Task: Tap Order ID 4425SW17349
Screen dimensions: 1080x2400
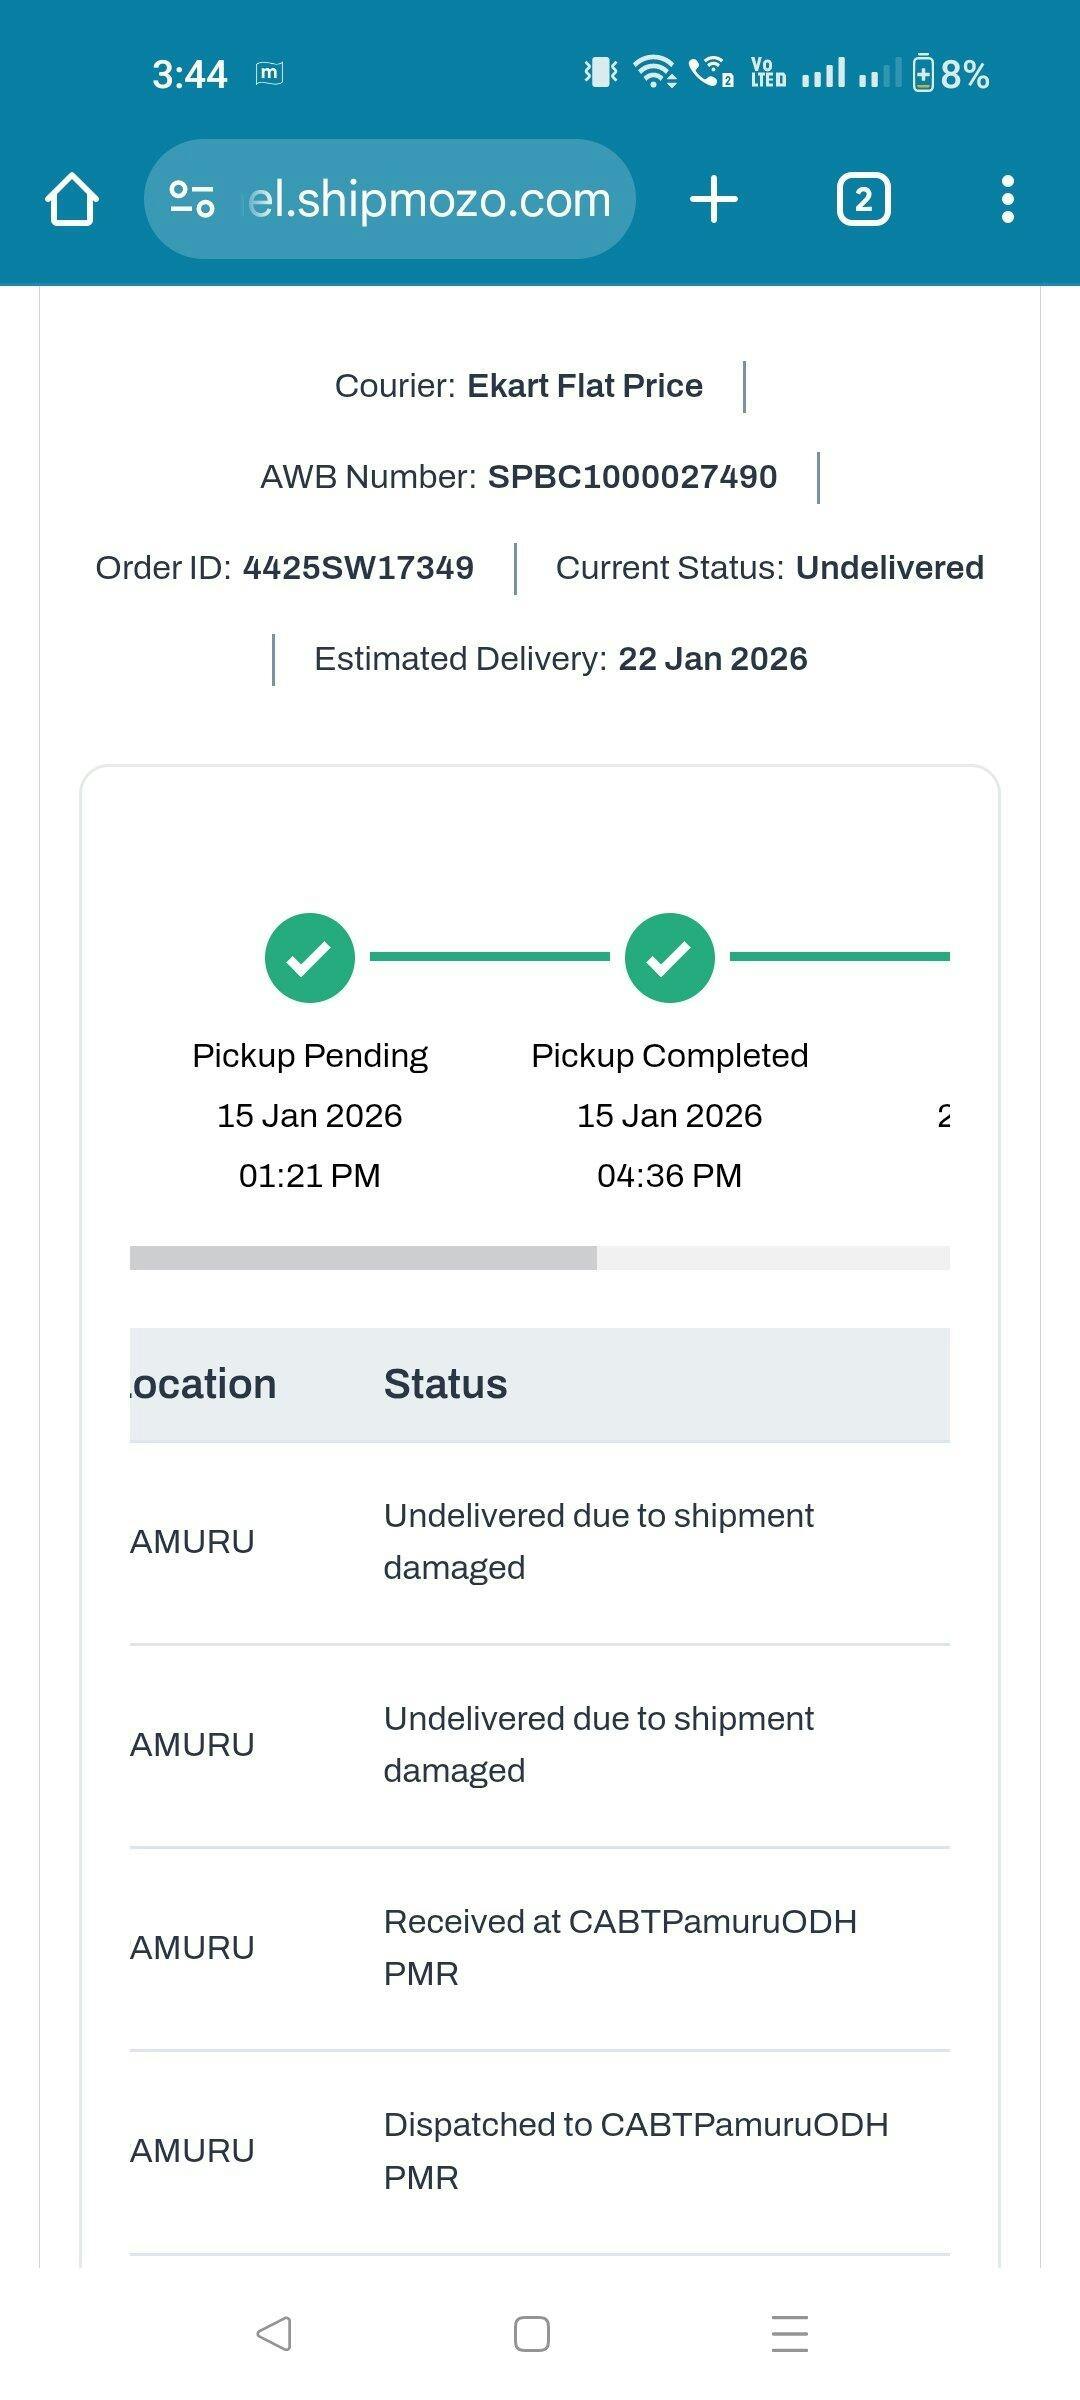Action: coord(357,568)
